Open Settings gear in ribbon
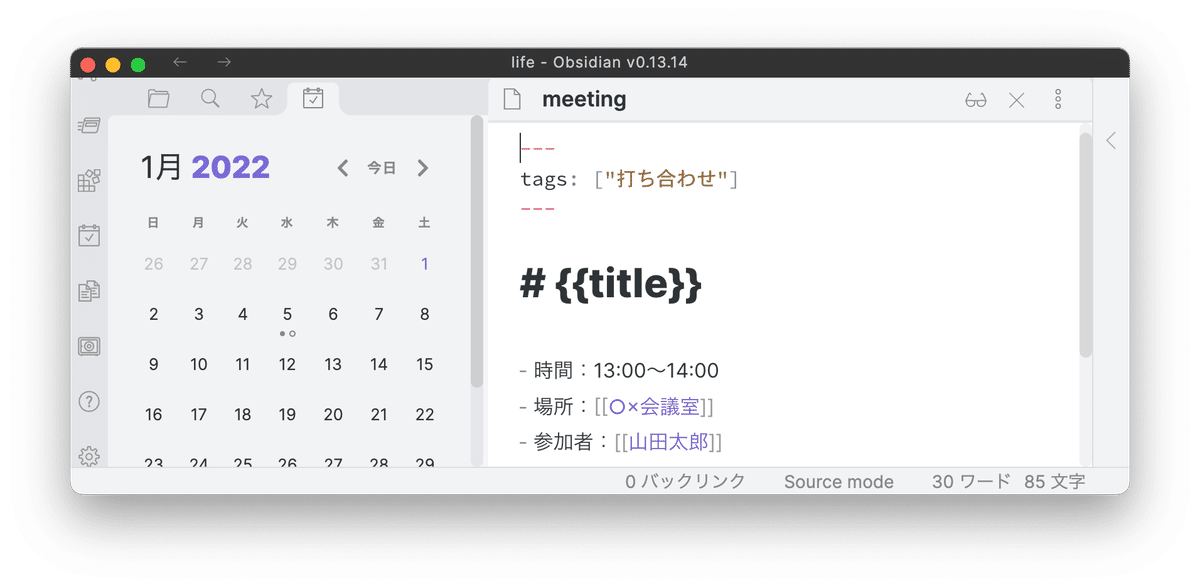 click(x=89, y=456)
